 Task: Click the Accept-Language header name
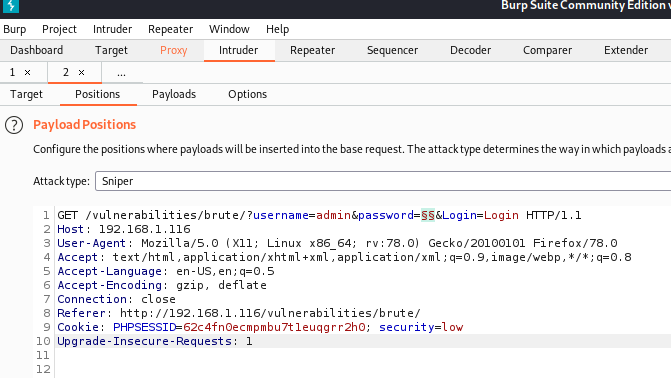click(x=110, y=271)
